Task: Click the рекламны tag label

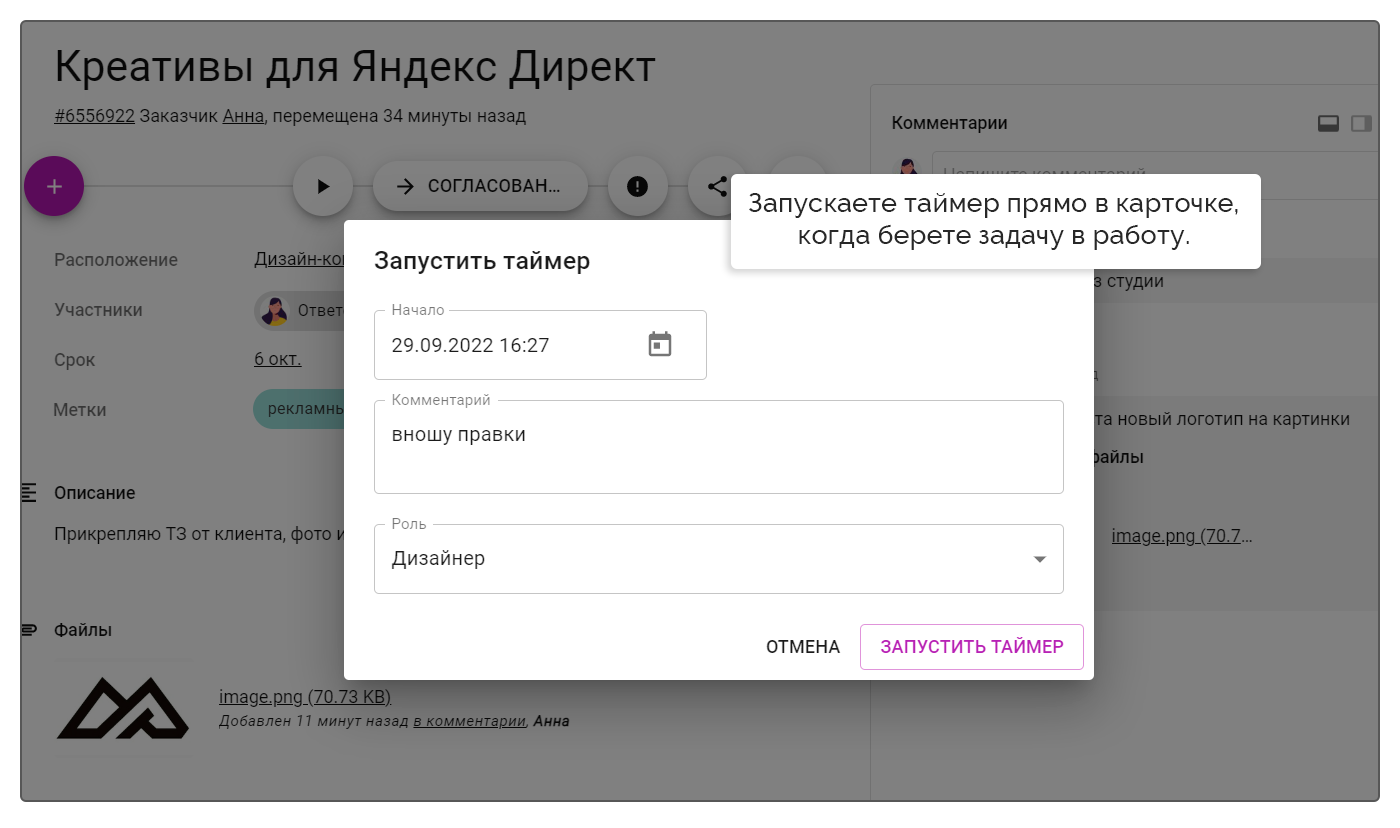Action: [298, 410]
